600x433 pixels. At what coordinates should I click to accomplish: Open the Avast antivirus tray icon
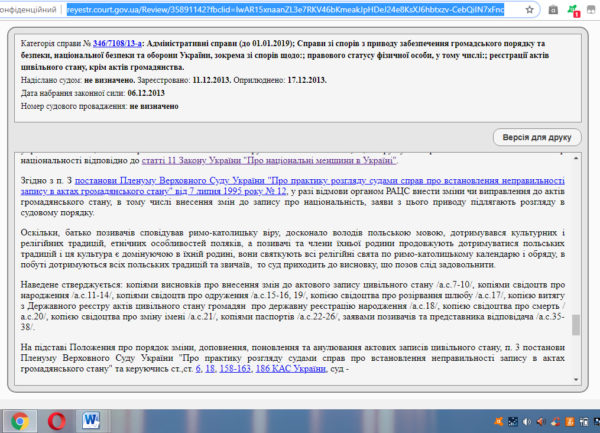[499, 422]
